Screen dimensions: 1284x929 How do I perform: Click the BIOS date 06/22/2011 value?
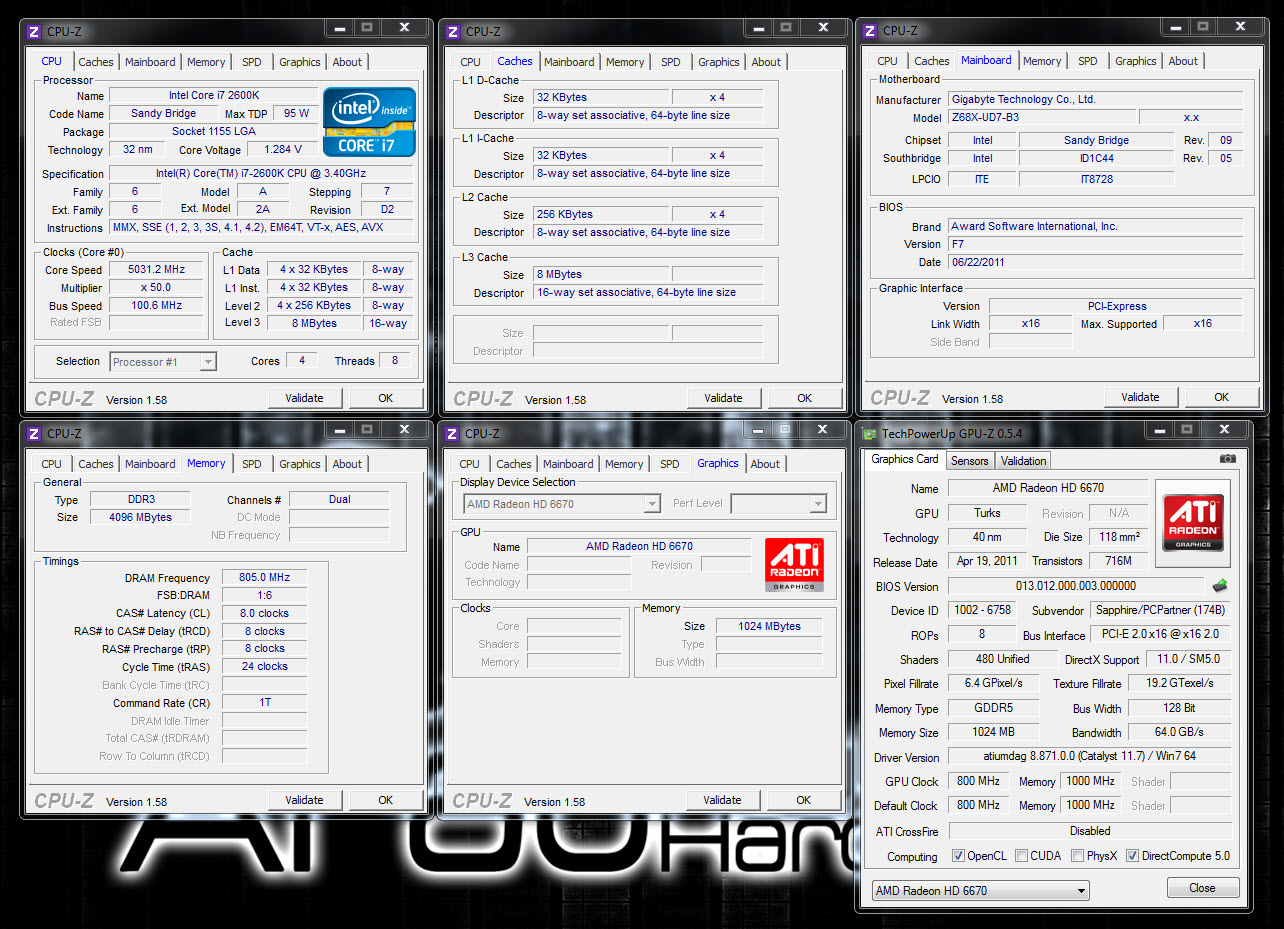pos(1094,262)
